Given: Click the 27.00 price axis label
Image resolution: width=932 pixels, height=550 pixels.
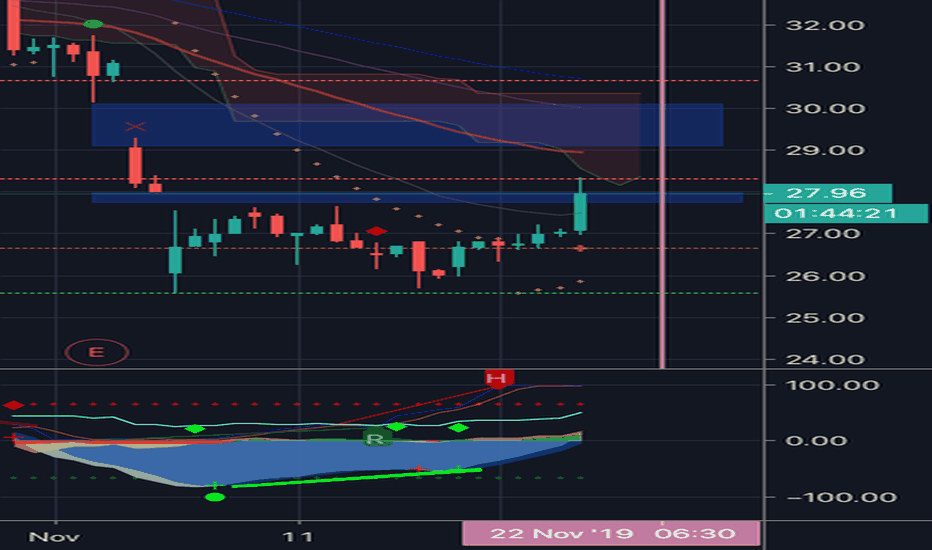Looking at the screenshot, I should [x=823, y=233].
